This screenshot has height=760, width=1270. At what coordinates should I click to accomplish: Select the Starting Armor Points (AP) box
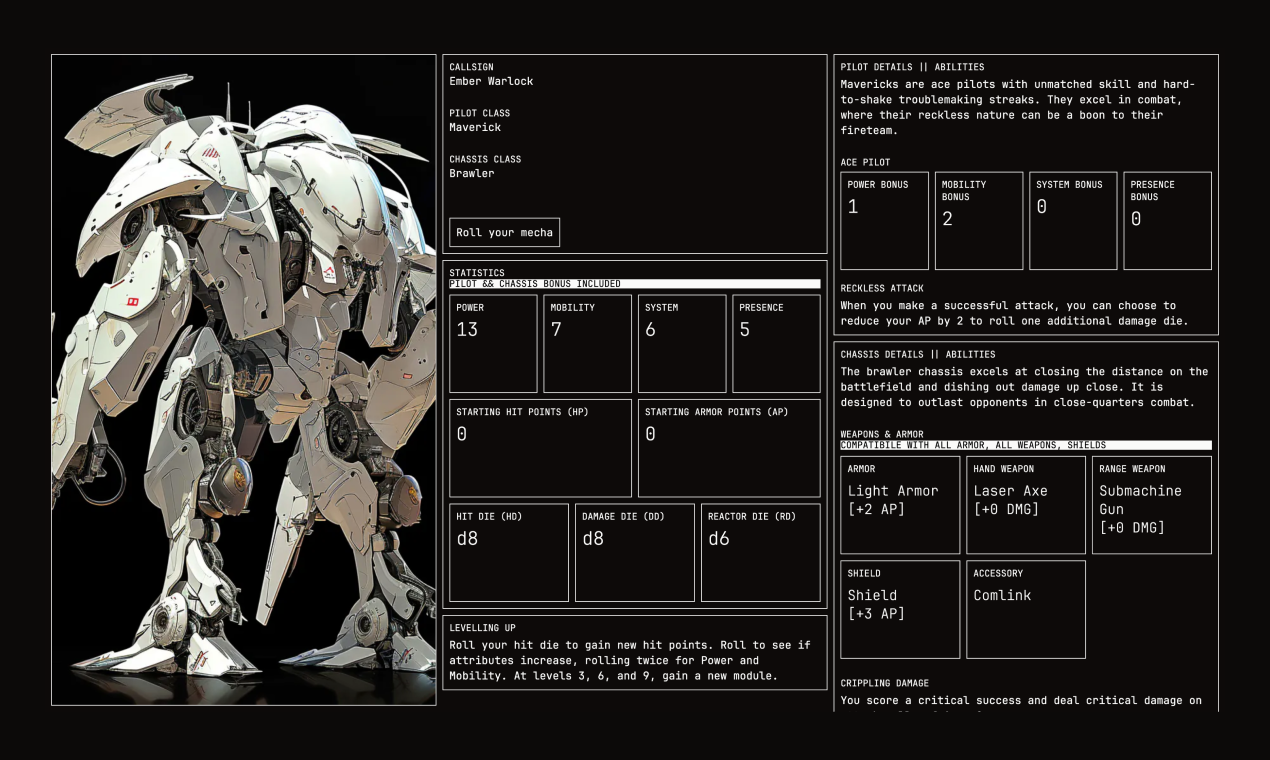(x=729, y=448)
